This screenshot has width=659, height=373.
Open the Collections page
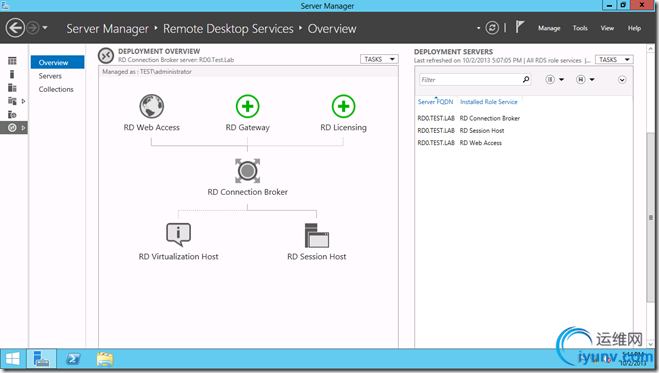coord(56,89)
